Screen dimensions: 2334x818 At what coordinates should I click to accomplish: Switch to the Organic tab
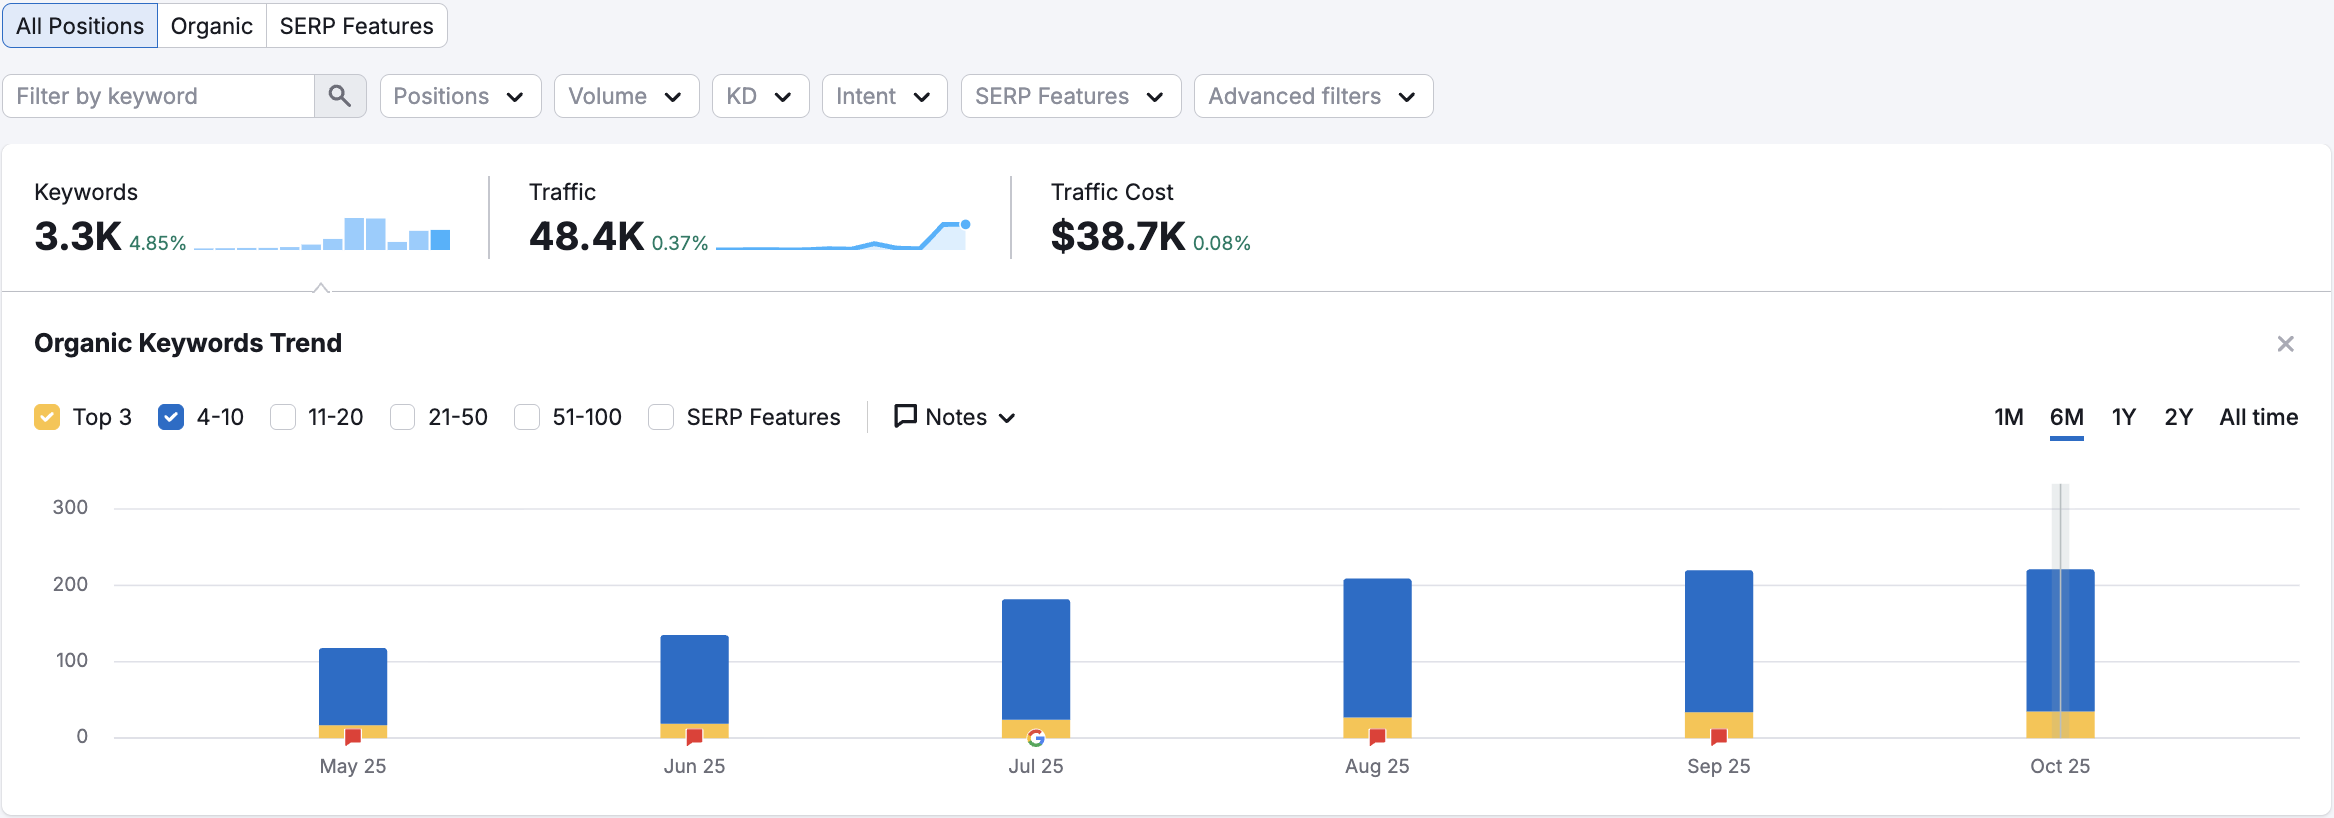point(211,26)
